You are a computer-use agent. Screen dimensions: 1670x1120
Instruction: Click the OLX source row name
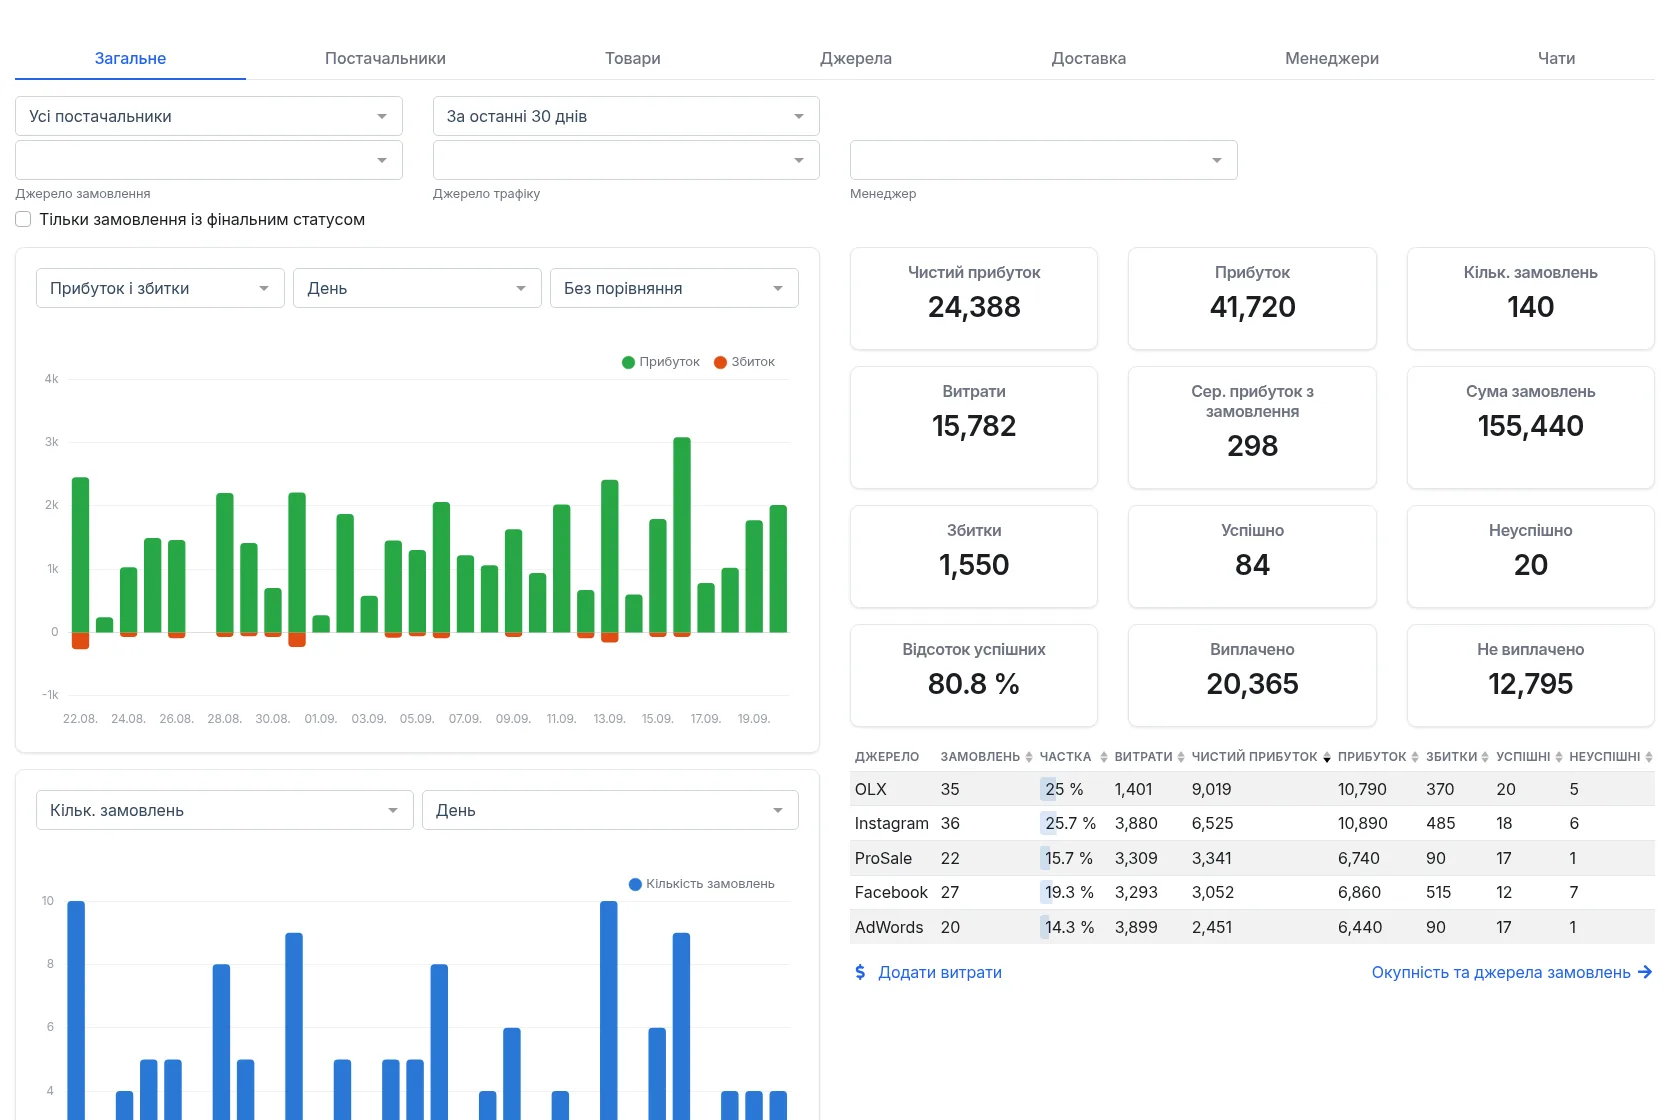(x=871, y=789)
